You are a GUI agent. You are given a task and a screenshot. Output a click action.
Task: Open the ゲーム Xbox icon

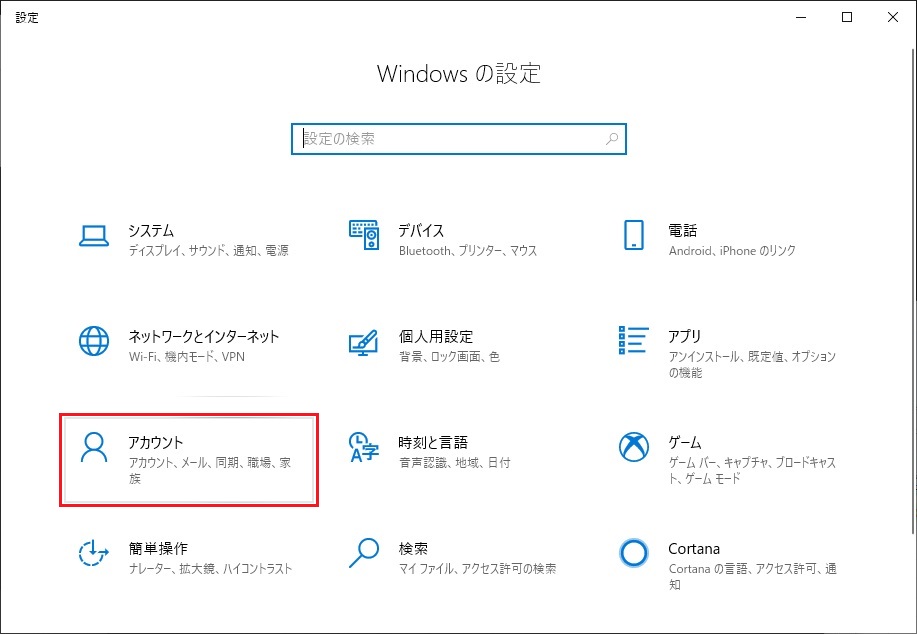point(634,447)
